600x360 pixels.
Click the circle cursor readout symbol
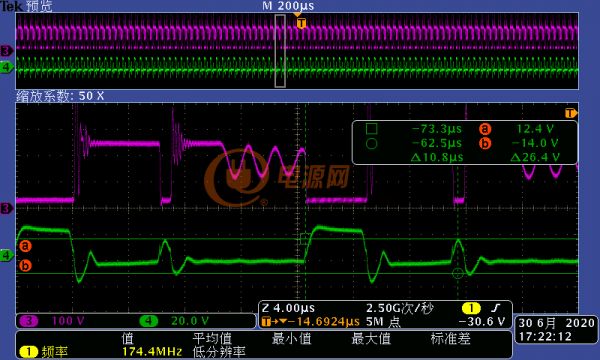(x=371, y=144)
